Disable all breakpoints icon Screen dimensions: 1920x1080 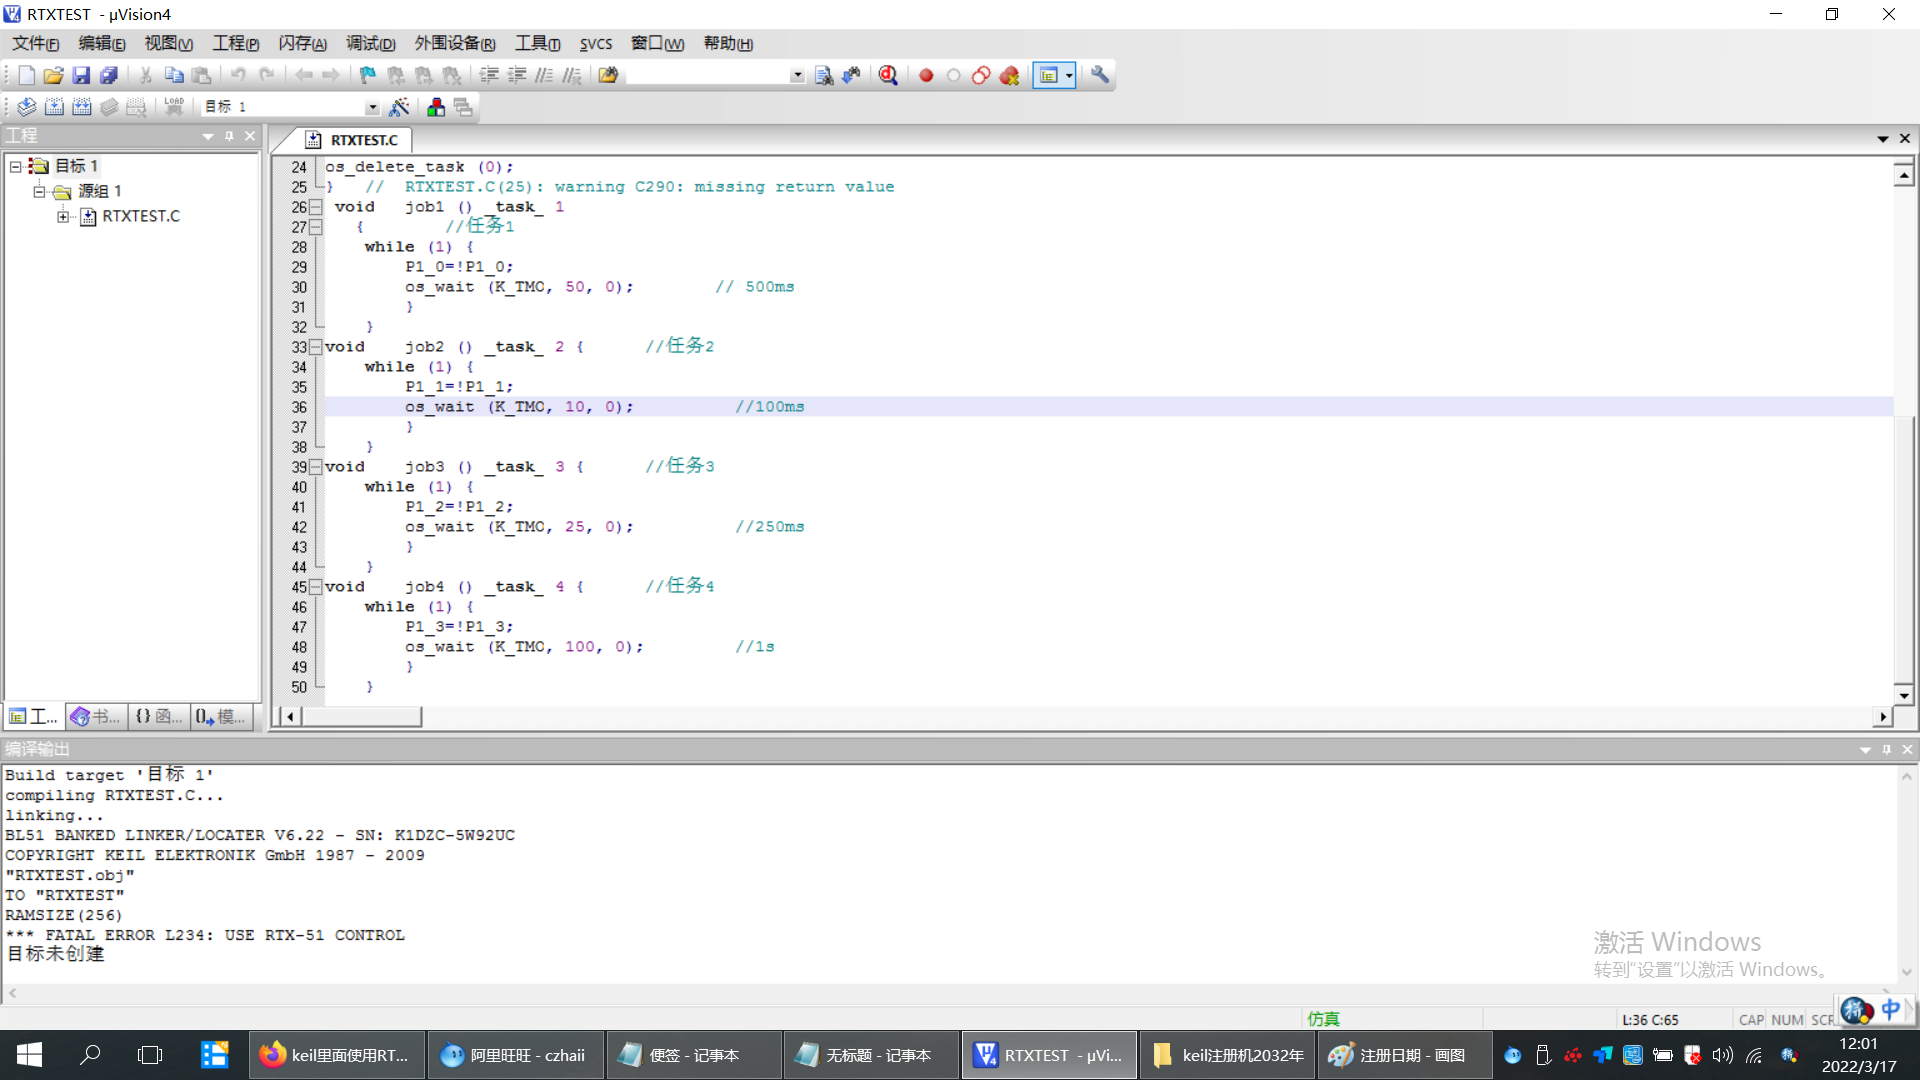[x=982, y=75]
